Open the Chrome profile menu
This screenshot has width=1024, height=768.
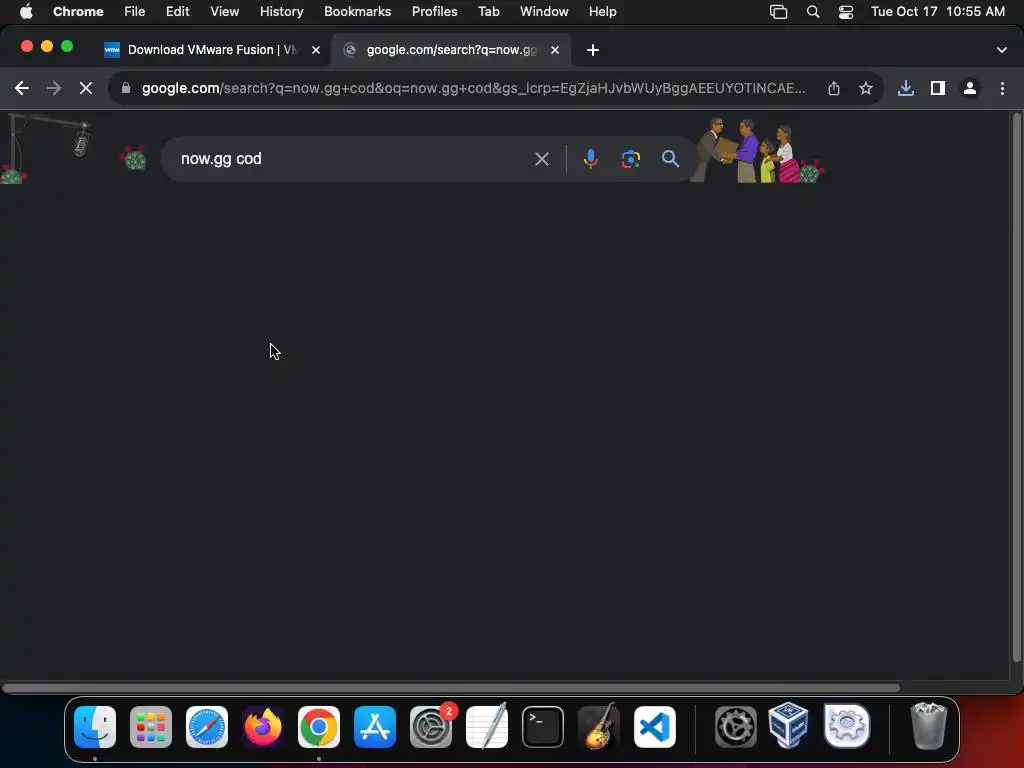970,88
